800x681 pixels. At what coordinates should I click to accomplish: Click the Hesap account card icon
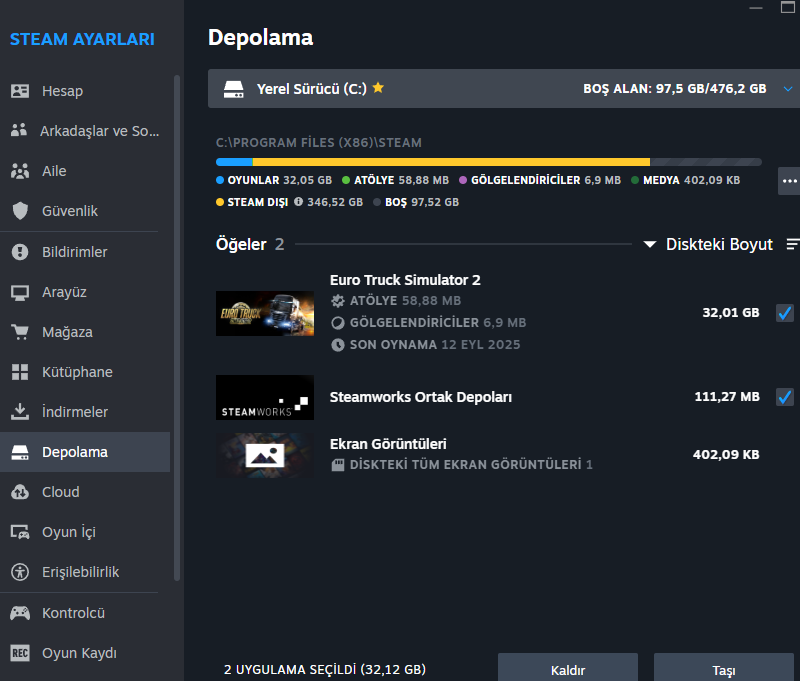click(20, 91)
